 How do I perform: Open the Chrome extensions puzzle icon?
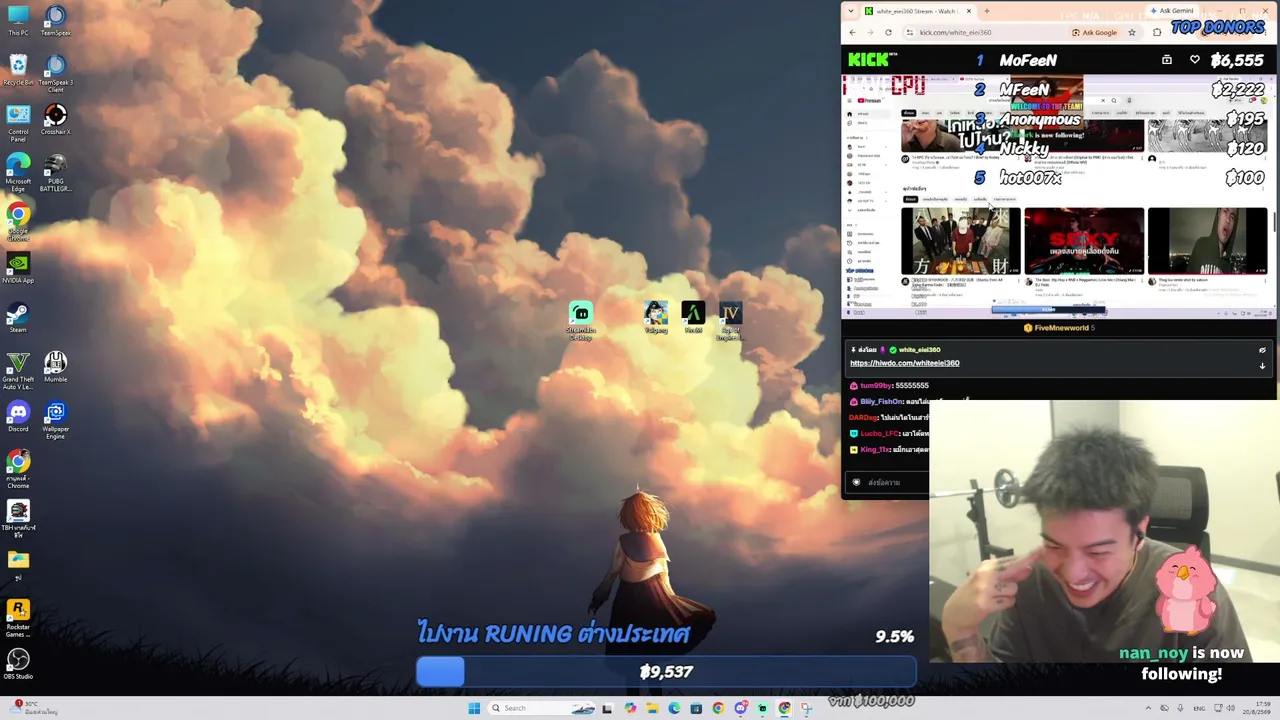point(1157,32)
